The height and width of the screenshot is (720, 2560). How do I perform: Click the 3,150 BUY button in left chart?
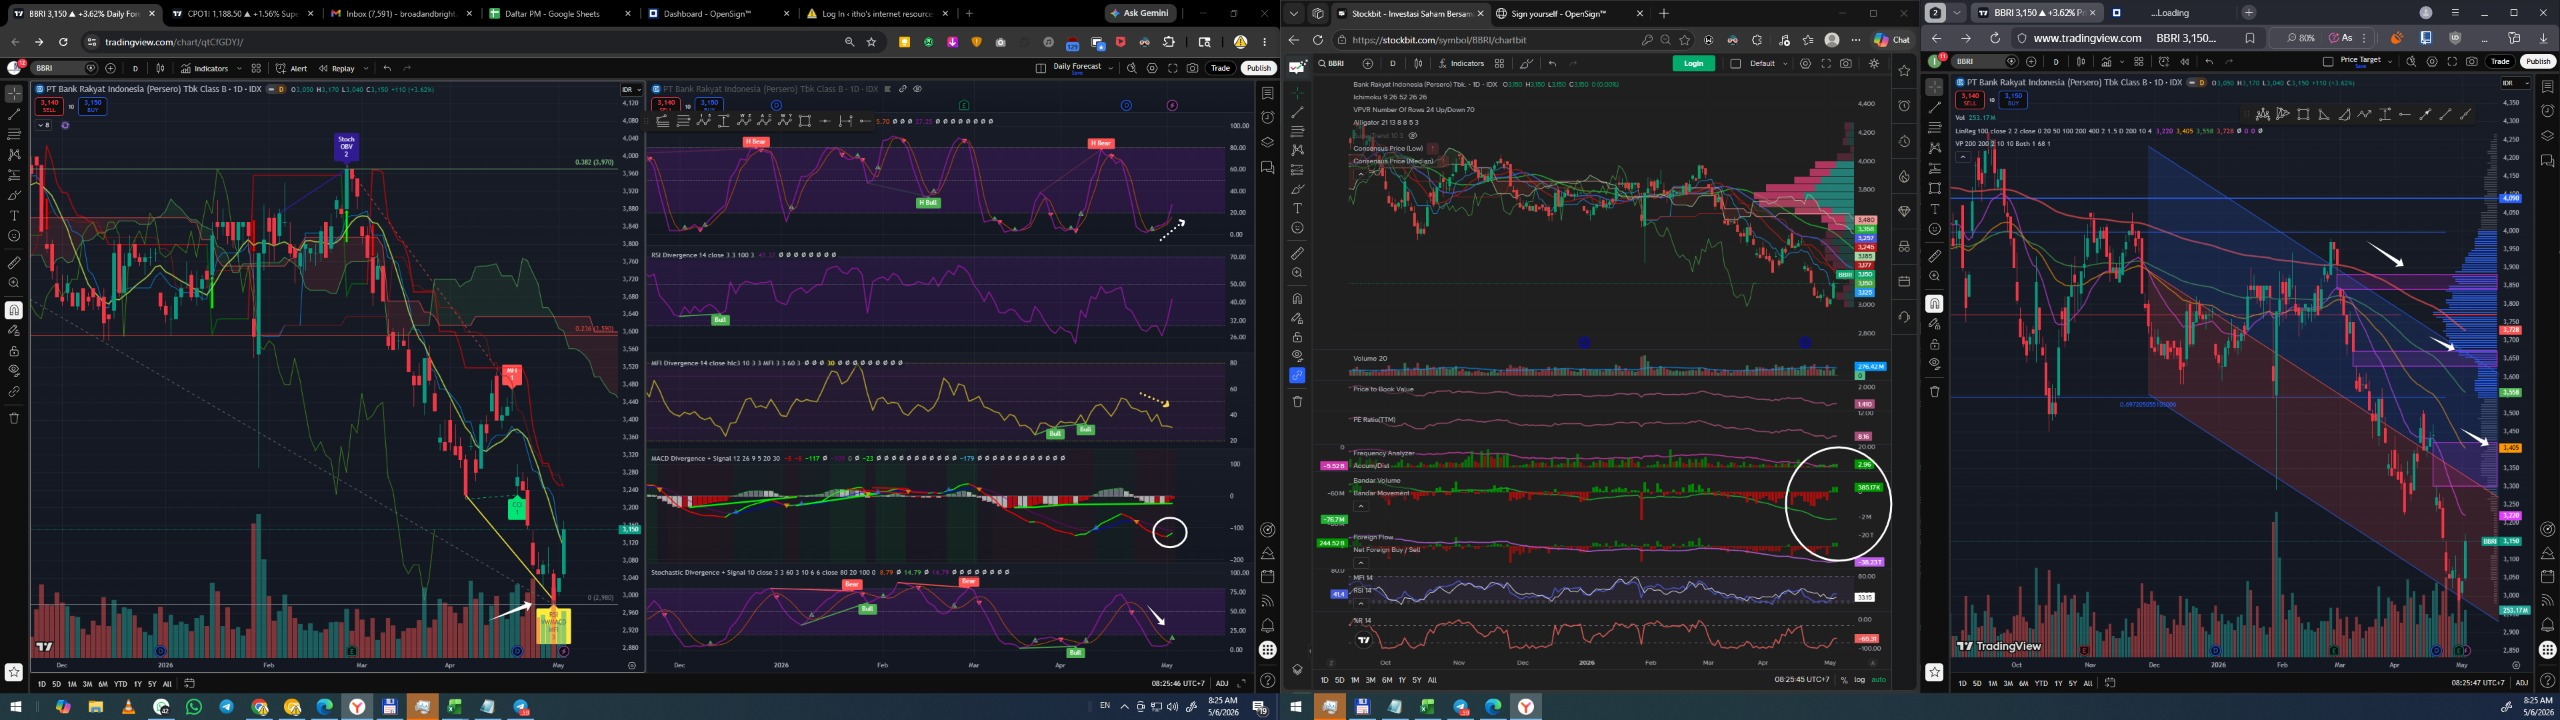tap(92, 104)
